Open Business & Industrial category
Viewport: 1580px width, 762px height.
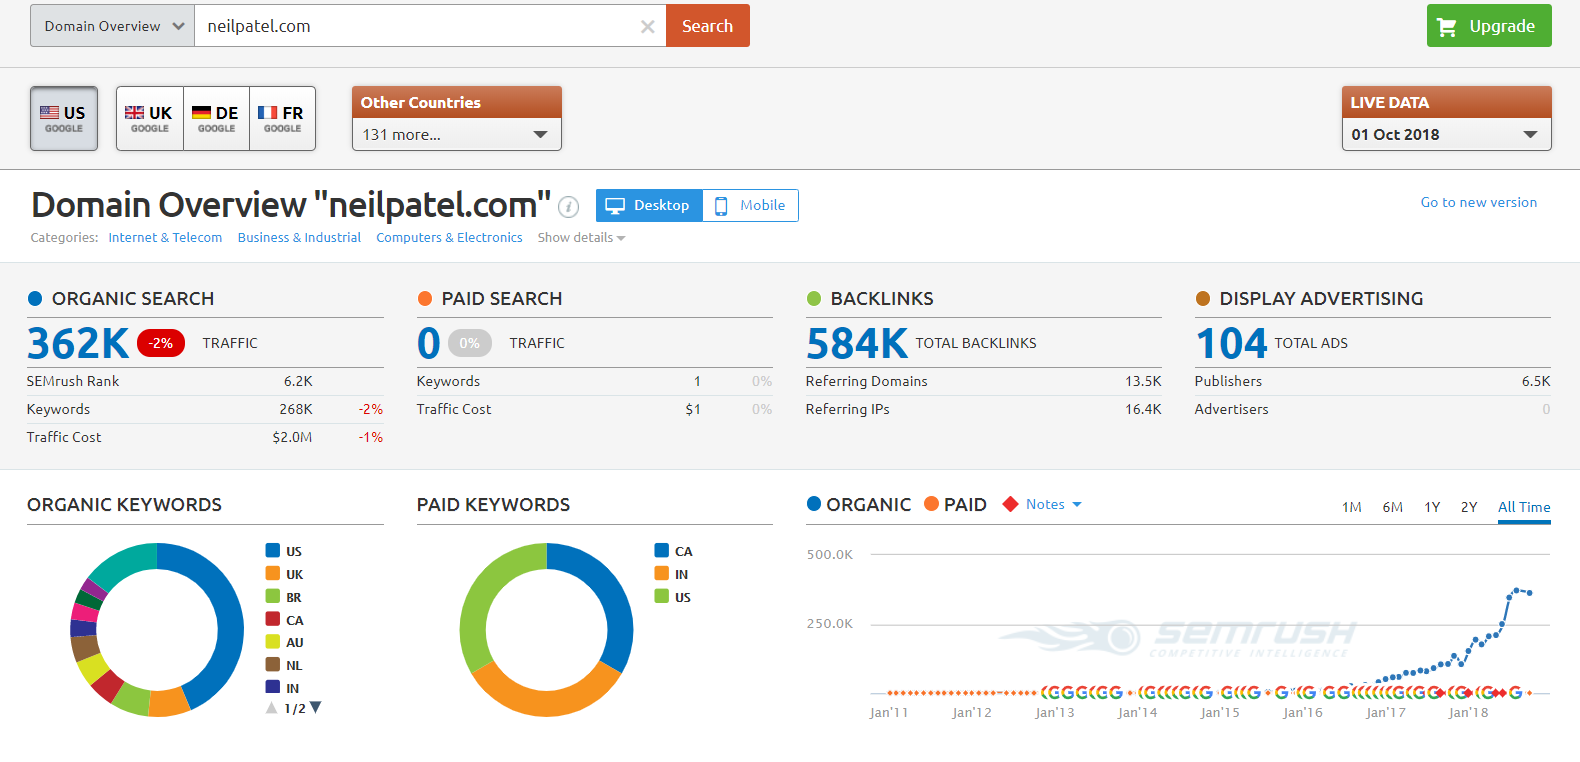299,238
